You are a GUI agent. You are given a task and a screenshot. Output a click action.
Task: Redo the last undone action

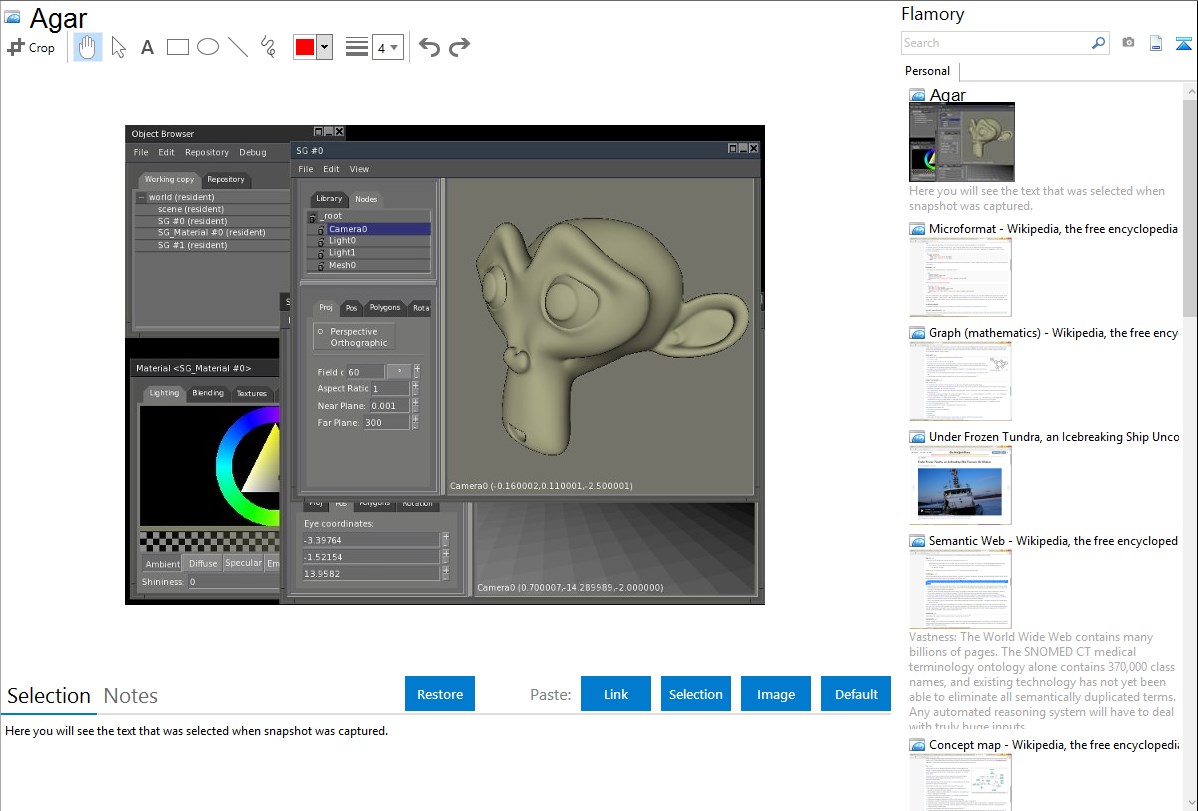click(459, 47)
